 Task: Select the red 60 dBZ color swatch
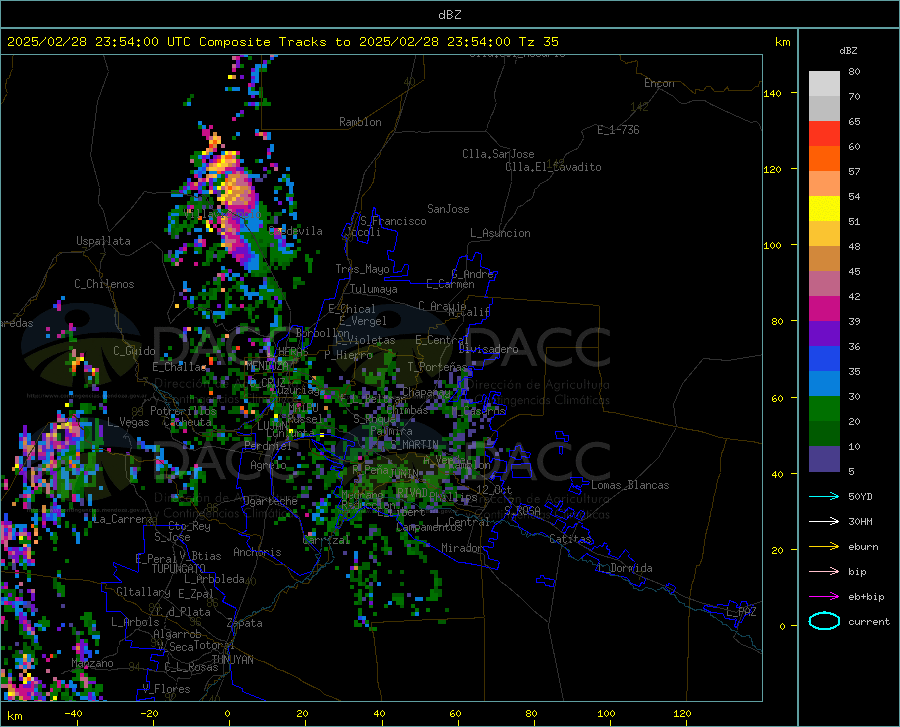[x=824, y=134]
